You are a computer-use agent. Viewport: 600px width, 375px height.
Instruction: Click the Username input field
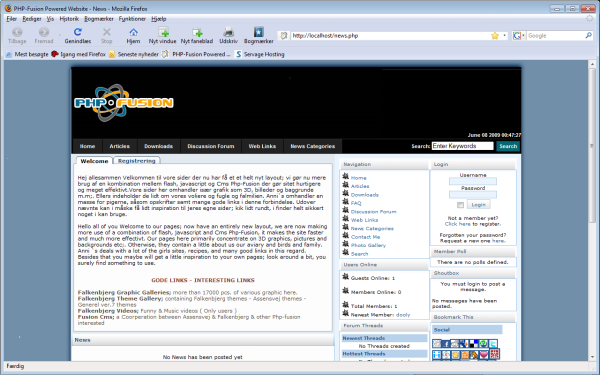tap(473, 181)
